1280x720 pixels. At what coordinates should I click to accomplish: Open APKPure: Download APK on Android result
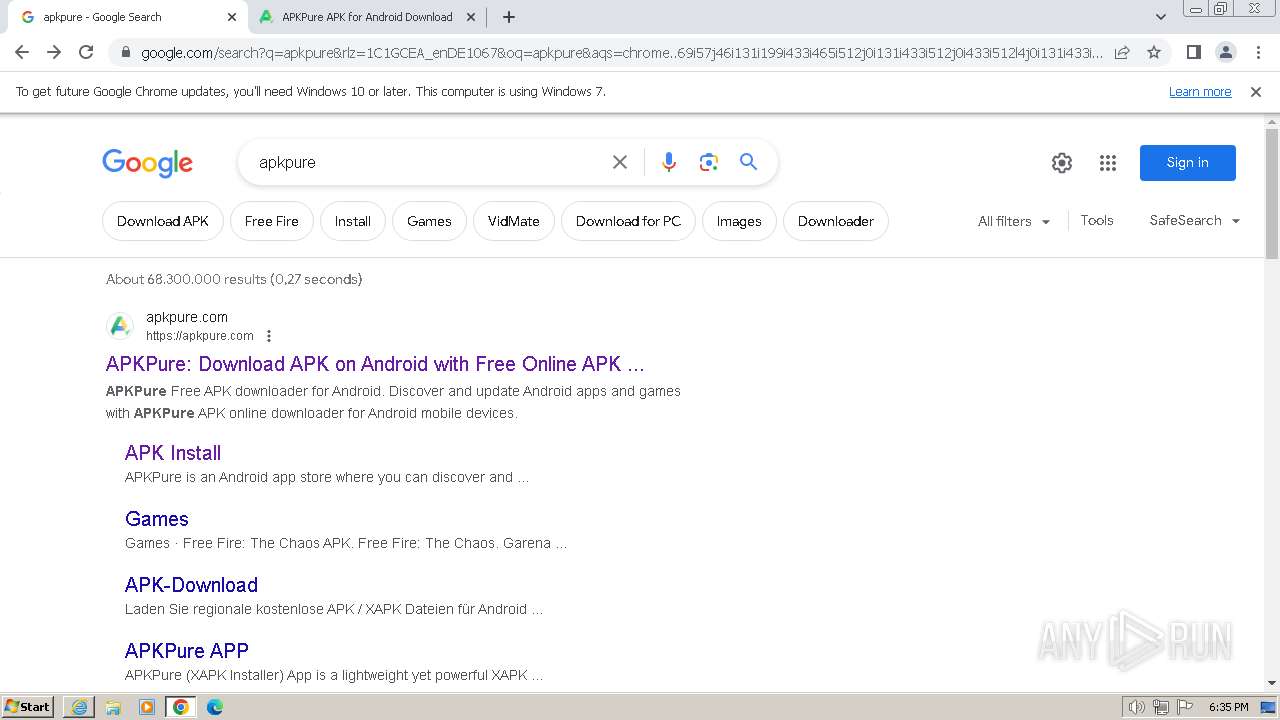pos(375,364)
